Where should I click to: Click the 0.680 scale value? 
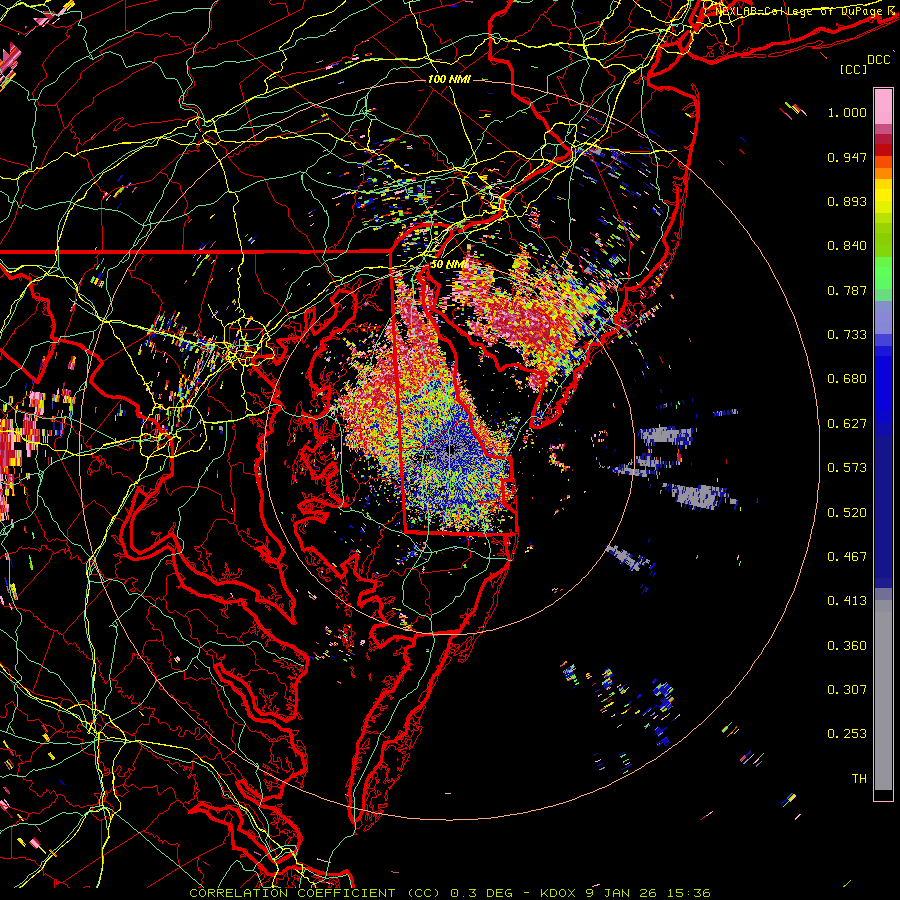pyautogui.click(x=847, y=379)
